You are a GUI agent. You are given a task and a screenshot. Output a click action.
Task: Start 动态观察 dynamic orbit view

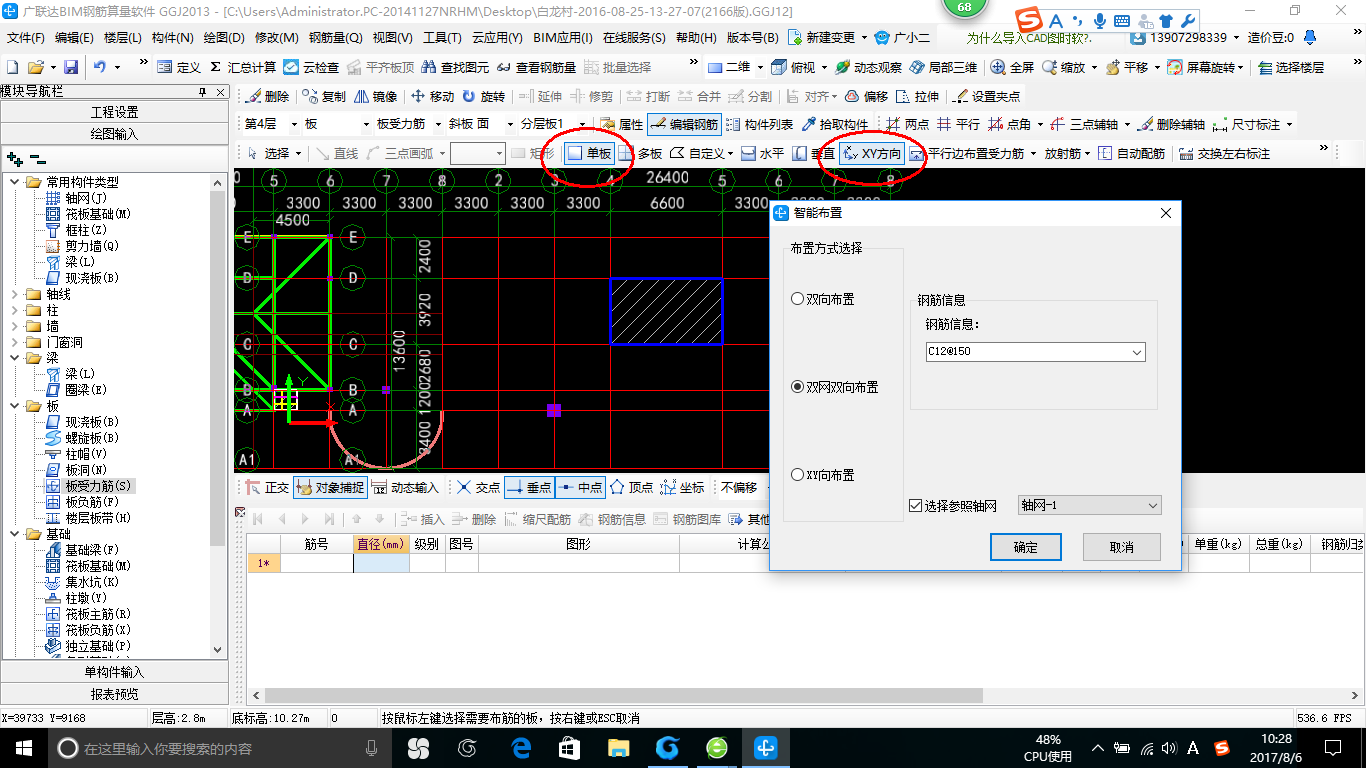(868, 67)
